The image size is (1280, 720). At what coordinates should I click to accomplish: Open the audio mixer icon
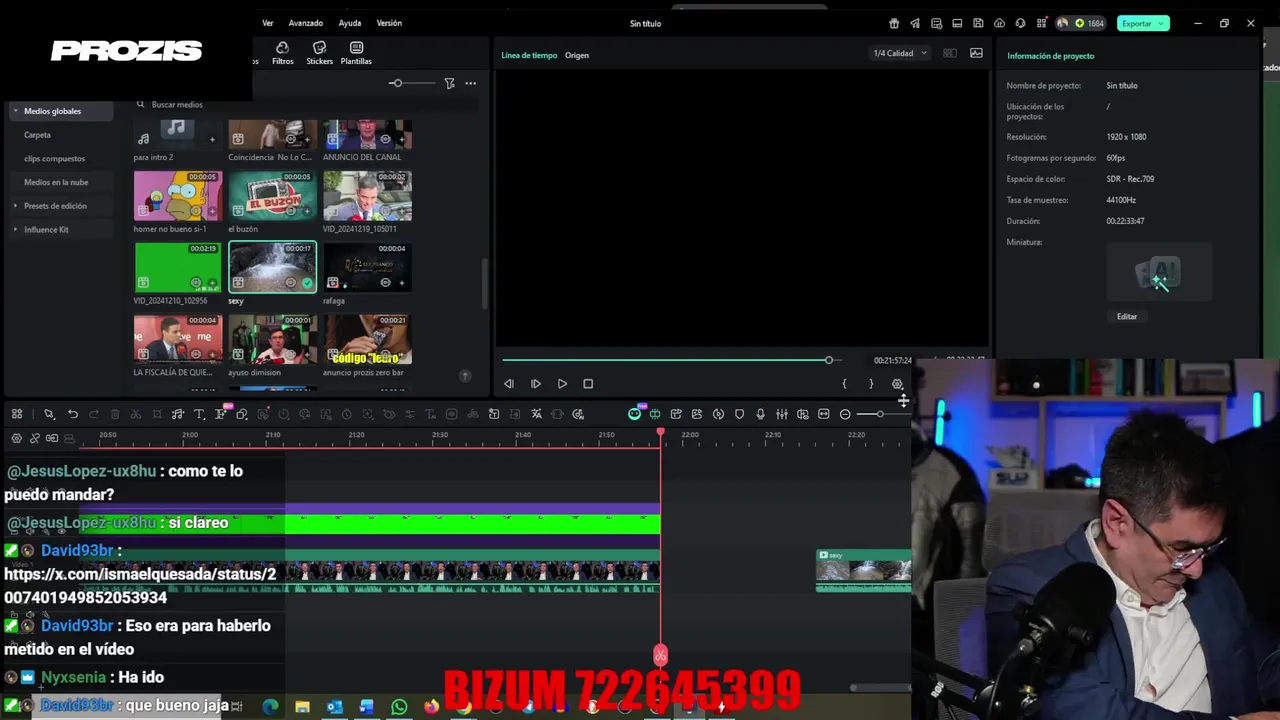coord(782,414)
